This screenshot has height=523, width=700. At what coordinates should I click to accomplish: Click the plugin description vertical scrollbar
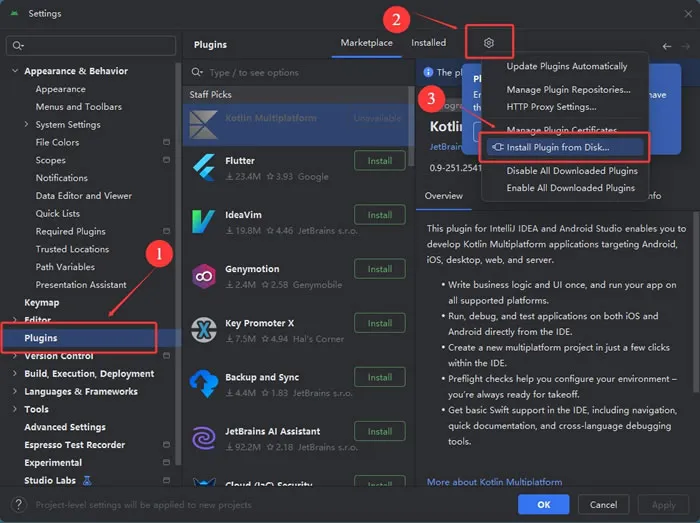[x=696, y=302]
